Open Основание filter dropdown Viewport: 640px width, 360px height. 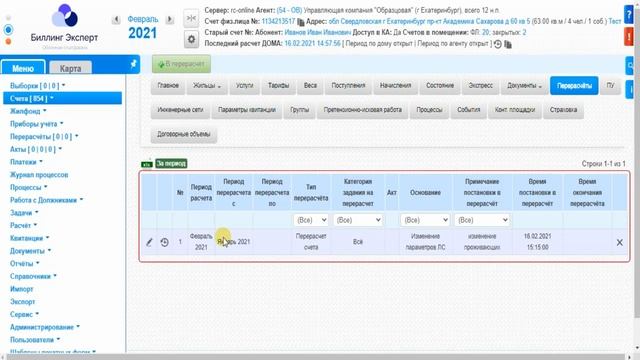(x=425, y=220)
